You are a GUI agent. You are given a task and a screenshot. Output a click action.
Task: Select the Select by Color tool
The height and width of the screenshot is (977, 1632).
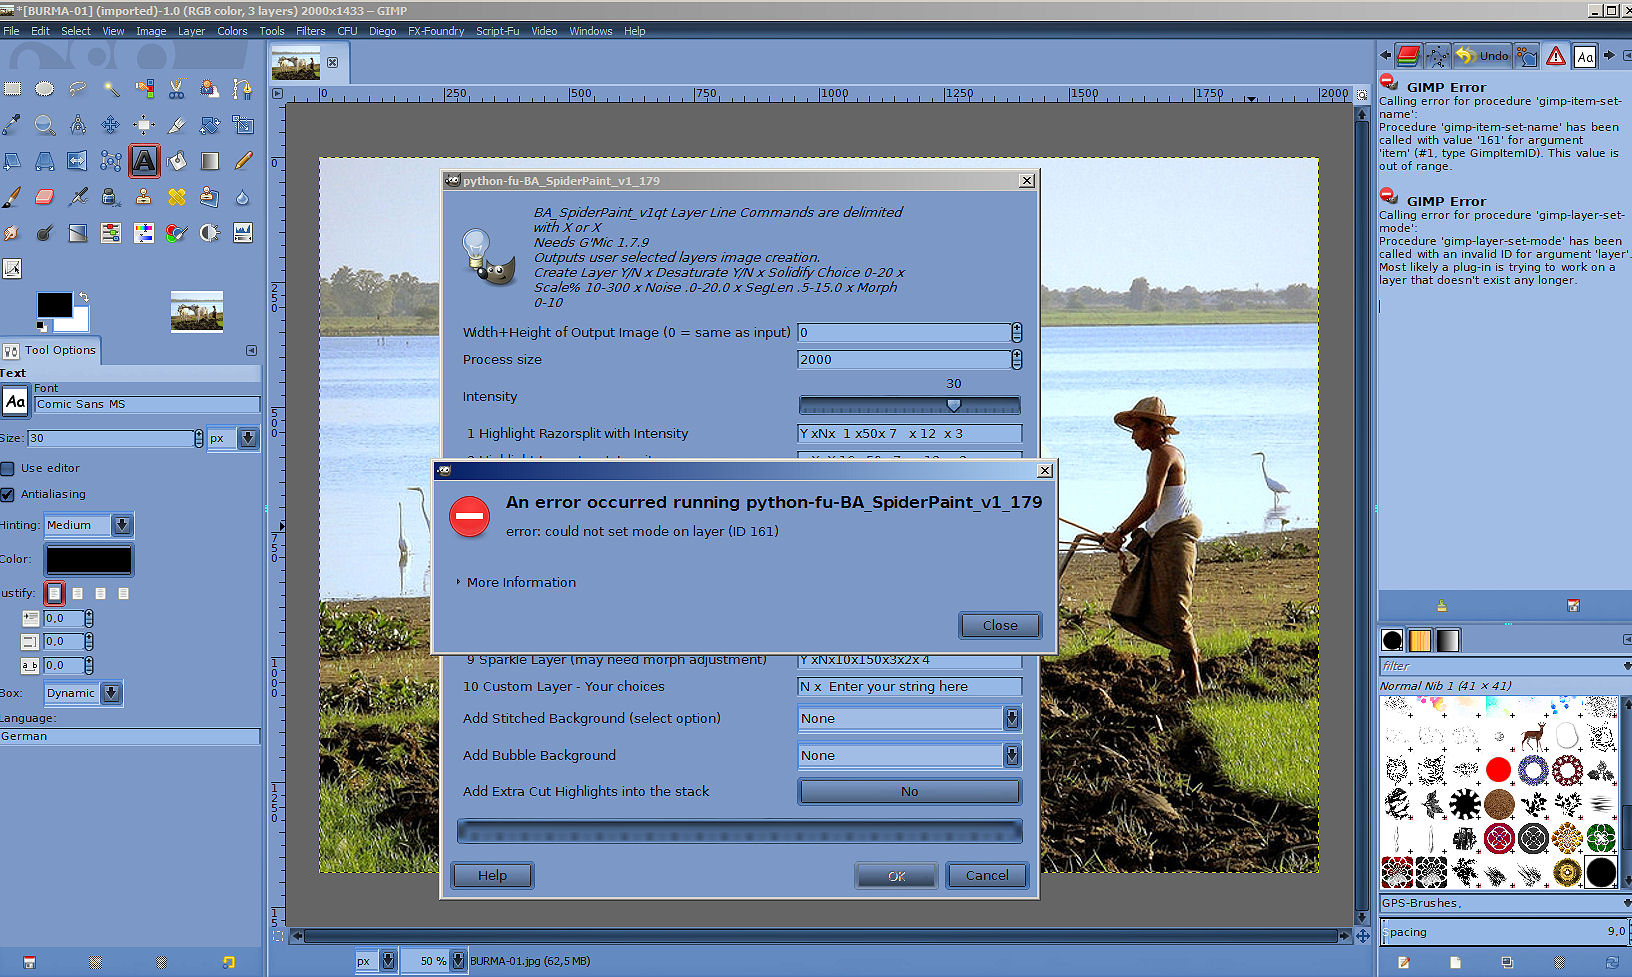(144, 89)
